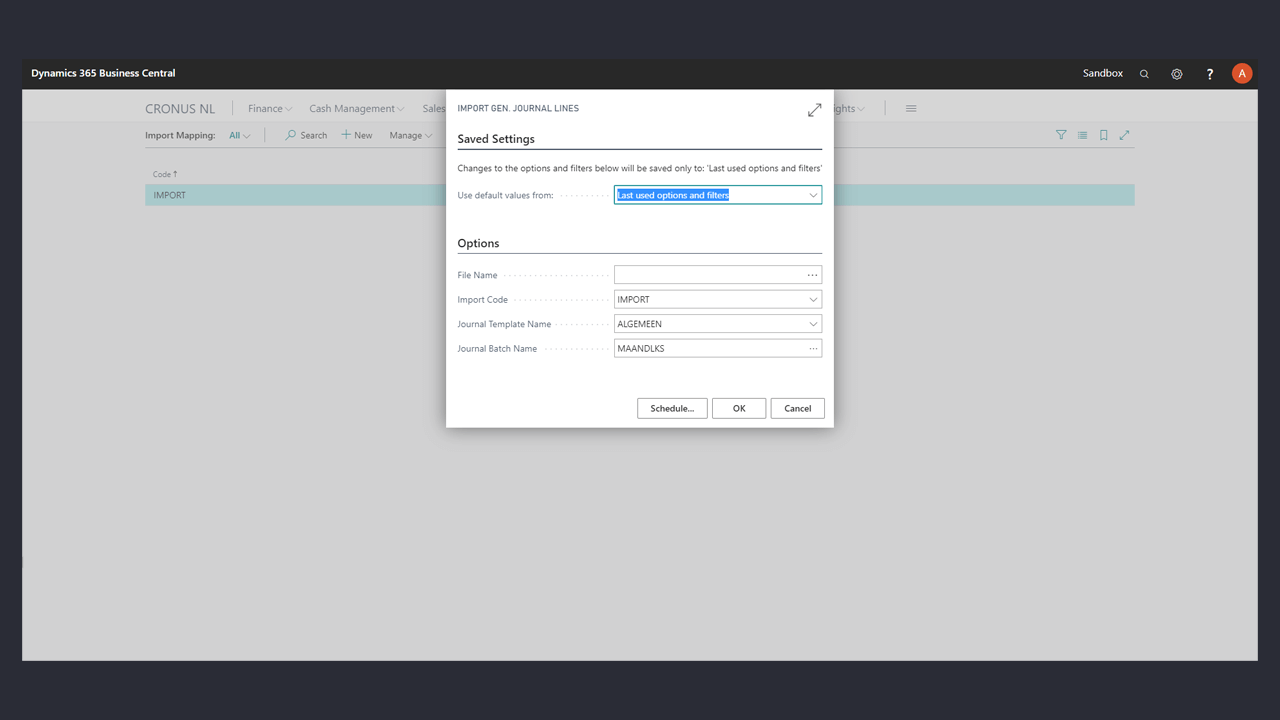Image resolution: width=1280 pixels, height=720 pixels.
Task: Open 'Use default values from' dropdown arrow
Action: (813, 195)
